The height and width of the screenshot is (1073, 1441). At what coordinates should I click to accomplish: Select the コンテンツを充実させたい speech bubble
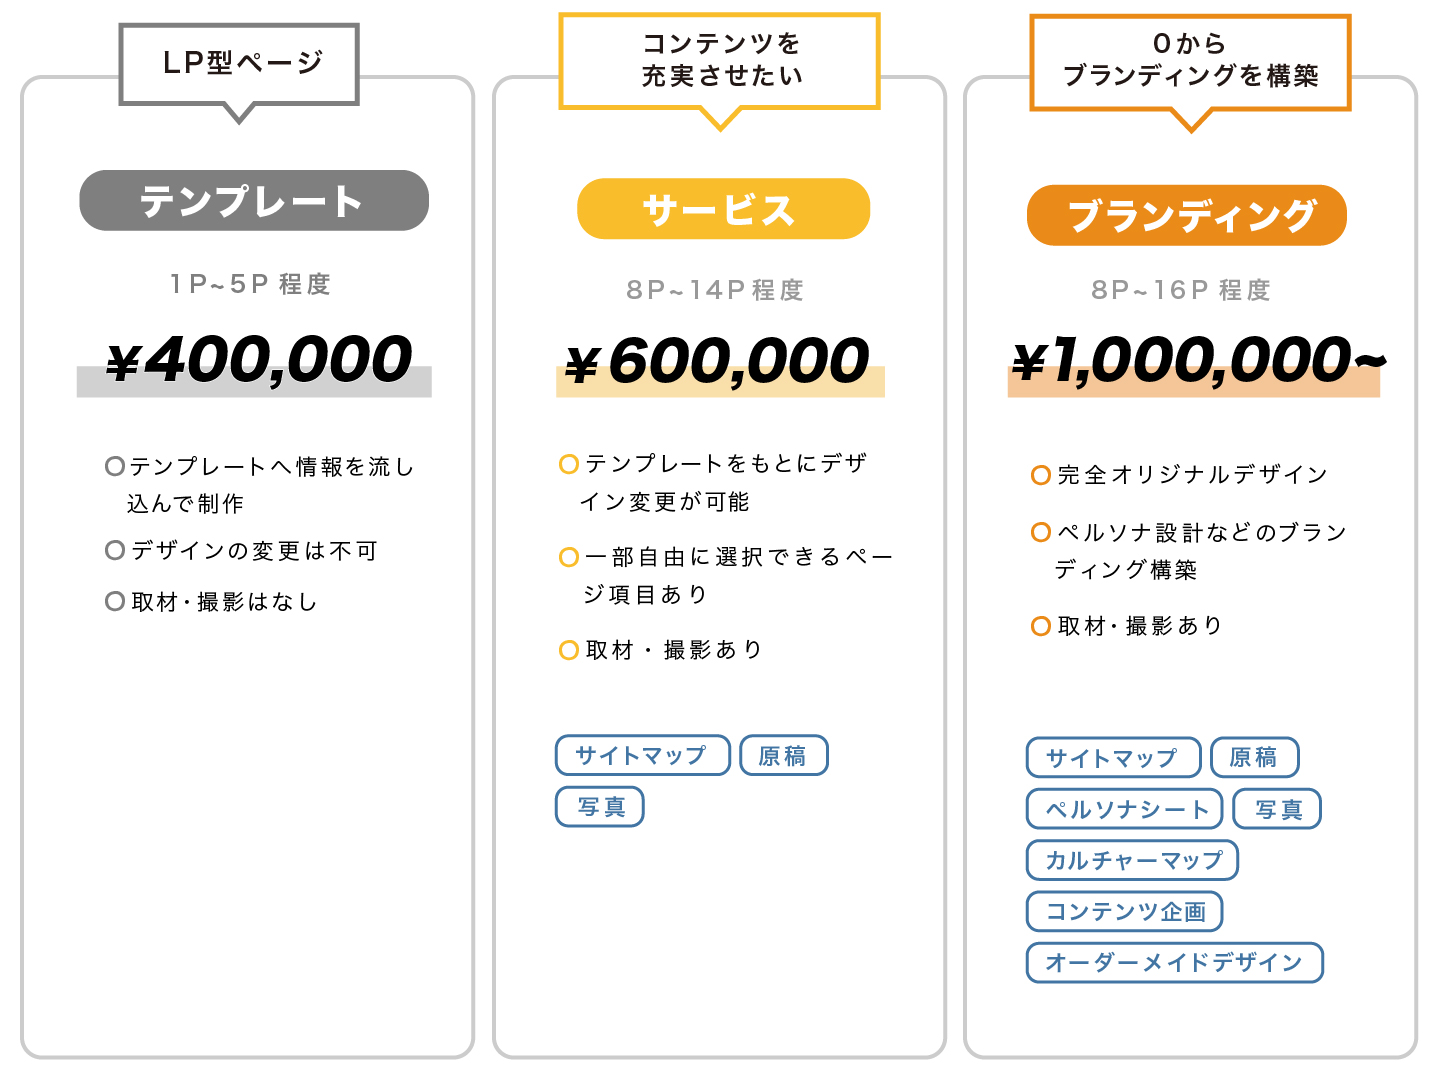click(720, 60)
